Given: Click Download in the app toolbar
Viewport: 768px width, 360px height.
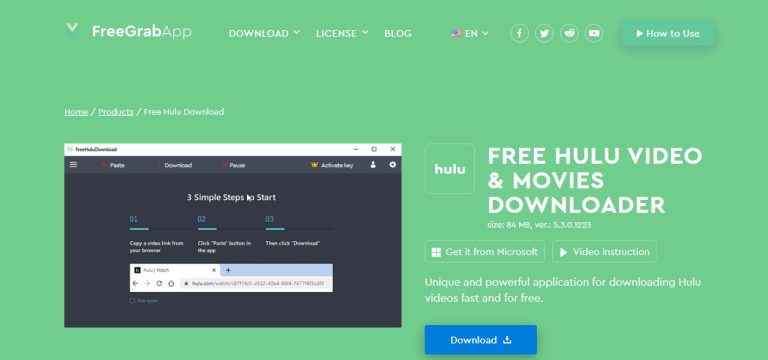Looking at the screenshot, I should 174,165.
